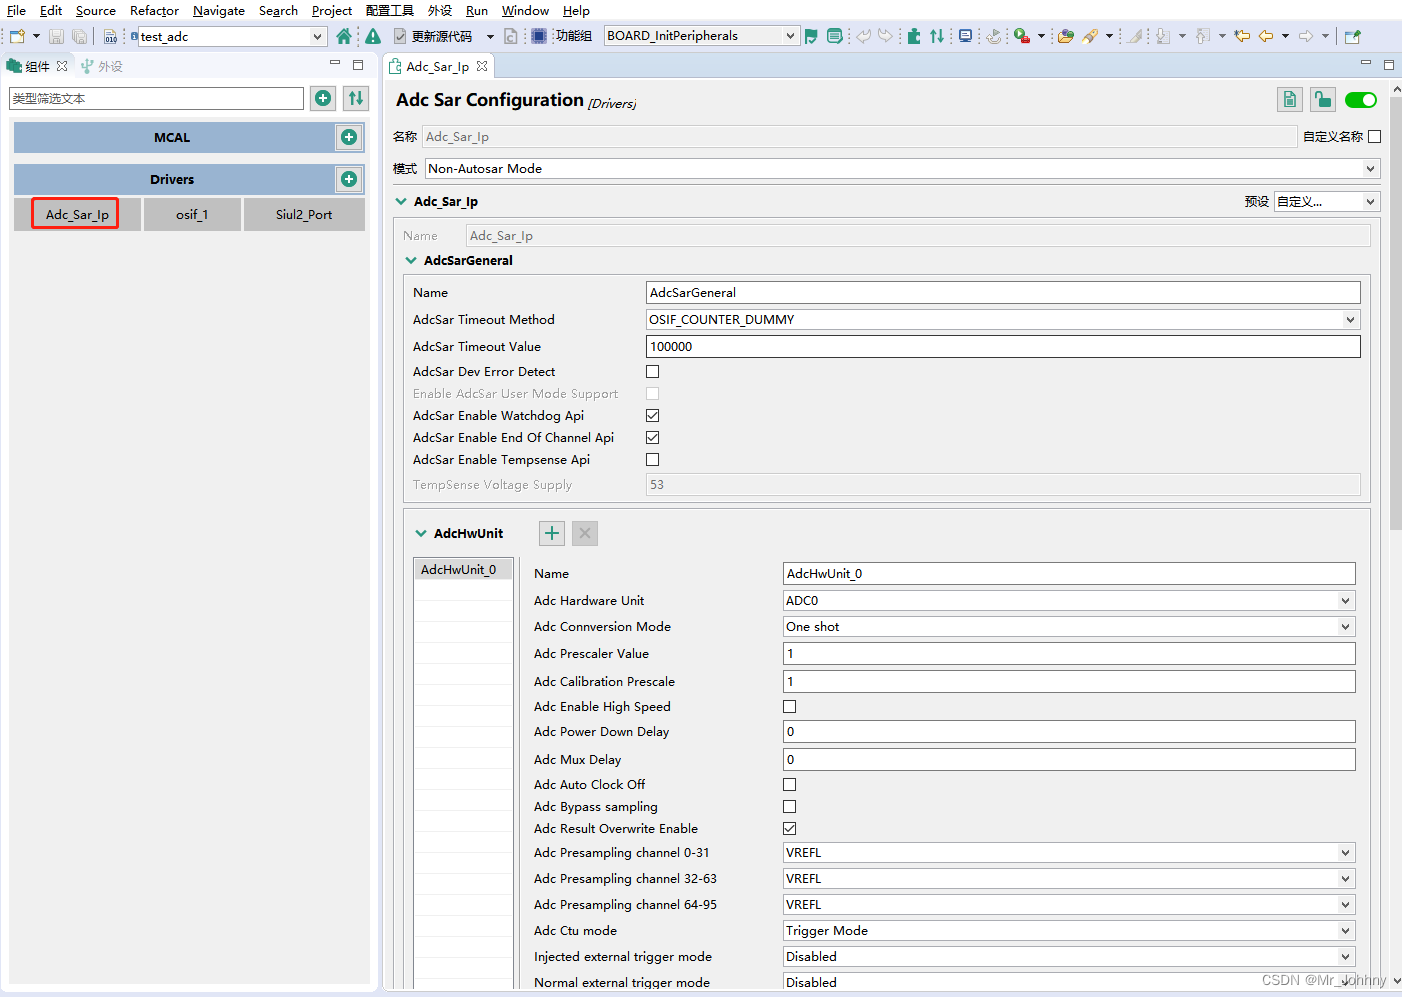This screenshot has width=1402, height=997.
Task: Click the open folder icon in toolbar
Action: click(x=1066, y=36)
